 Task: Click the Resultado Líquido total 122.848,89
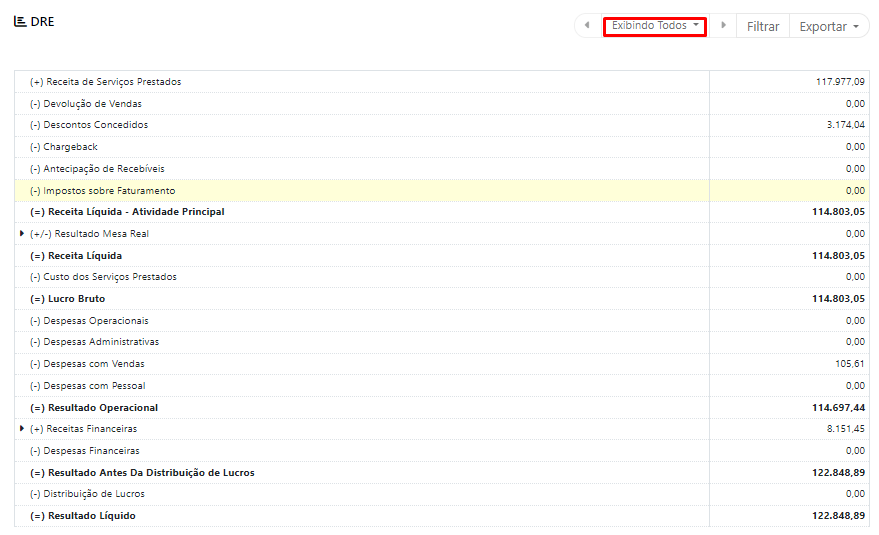(839, 516)
